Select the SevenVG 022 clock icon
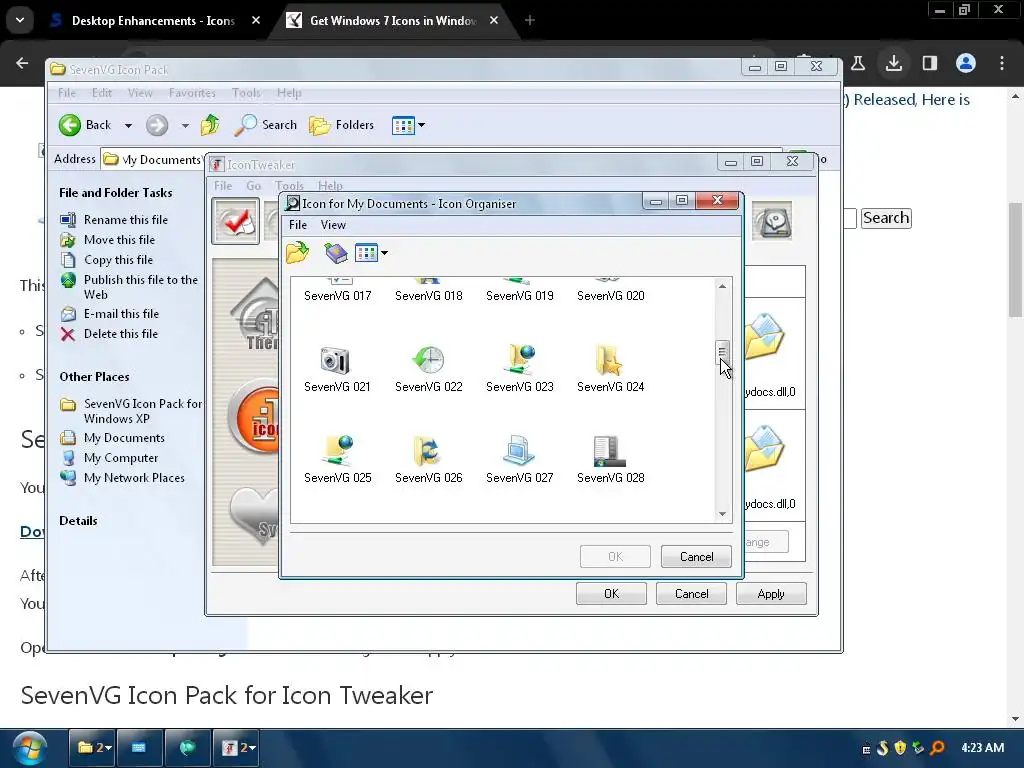 [x=428, y=360]
